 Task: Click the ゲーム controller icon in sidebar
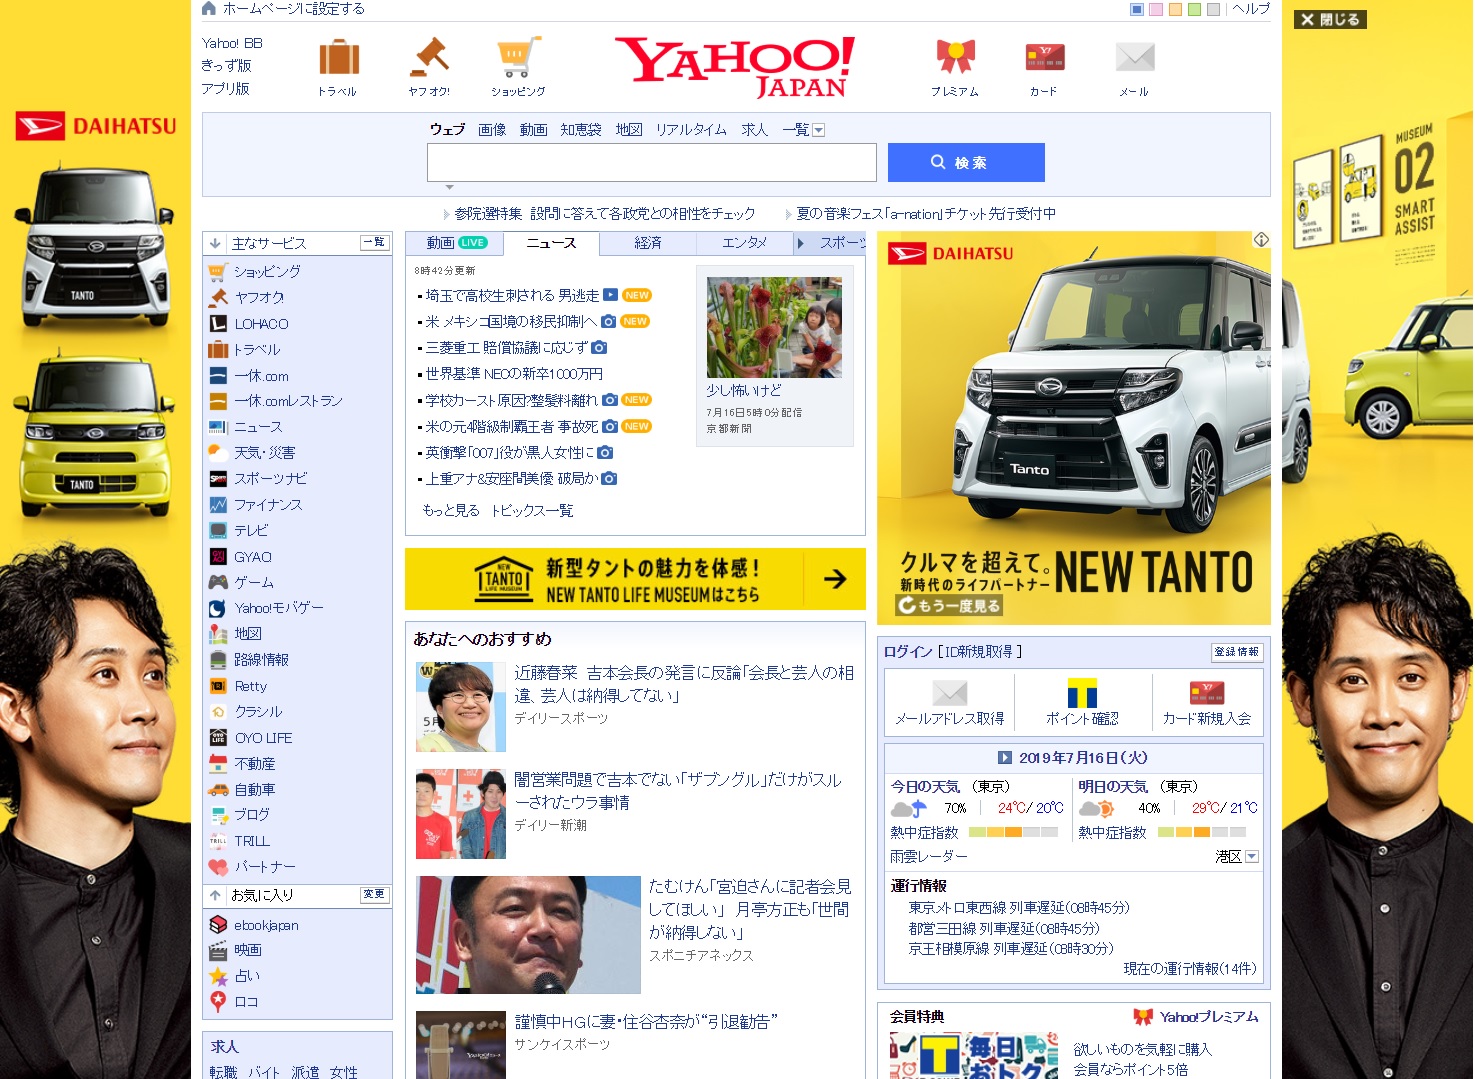pyautogui.click(x=218, y=582)
